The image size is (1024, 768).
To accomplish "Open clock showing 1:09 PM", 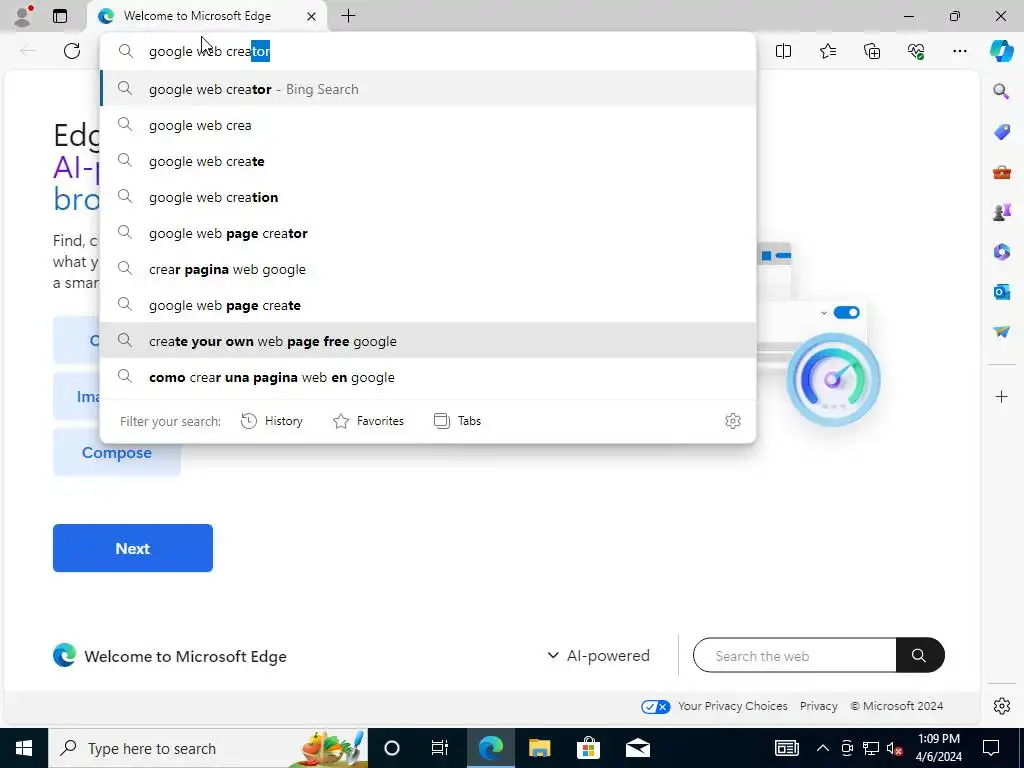I will click(939, 748).
